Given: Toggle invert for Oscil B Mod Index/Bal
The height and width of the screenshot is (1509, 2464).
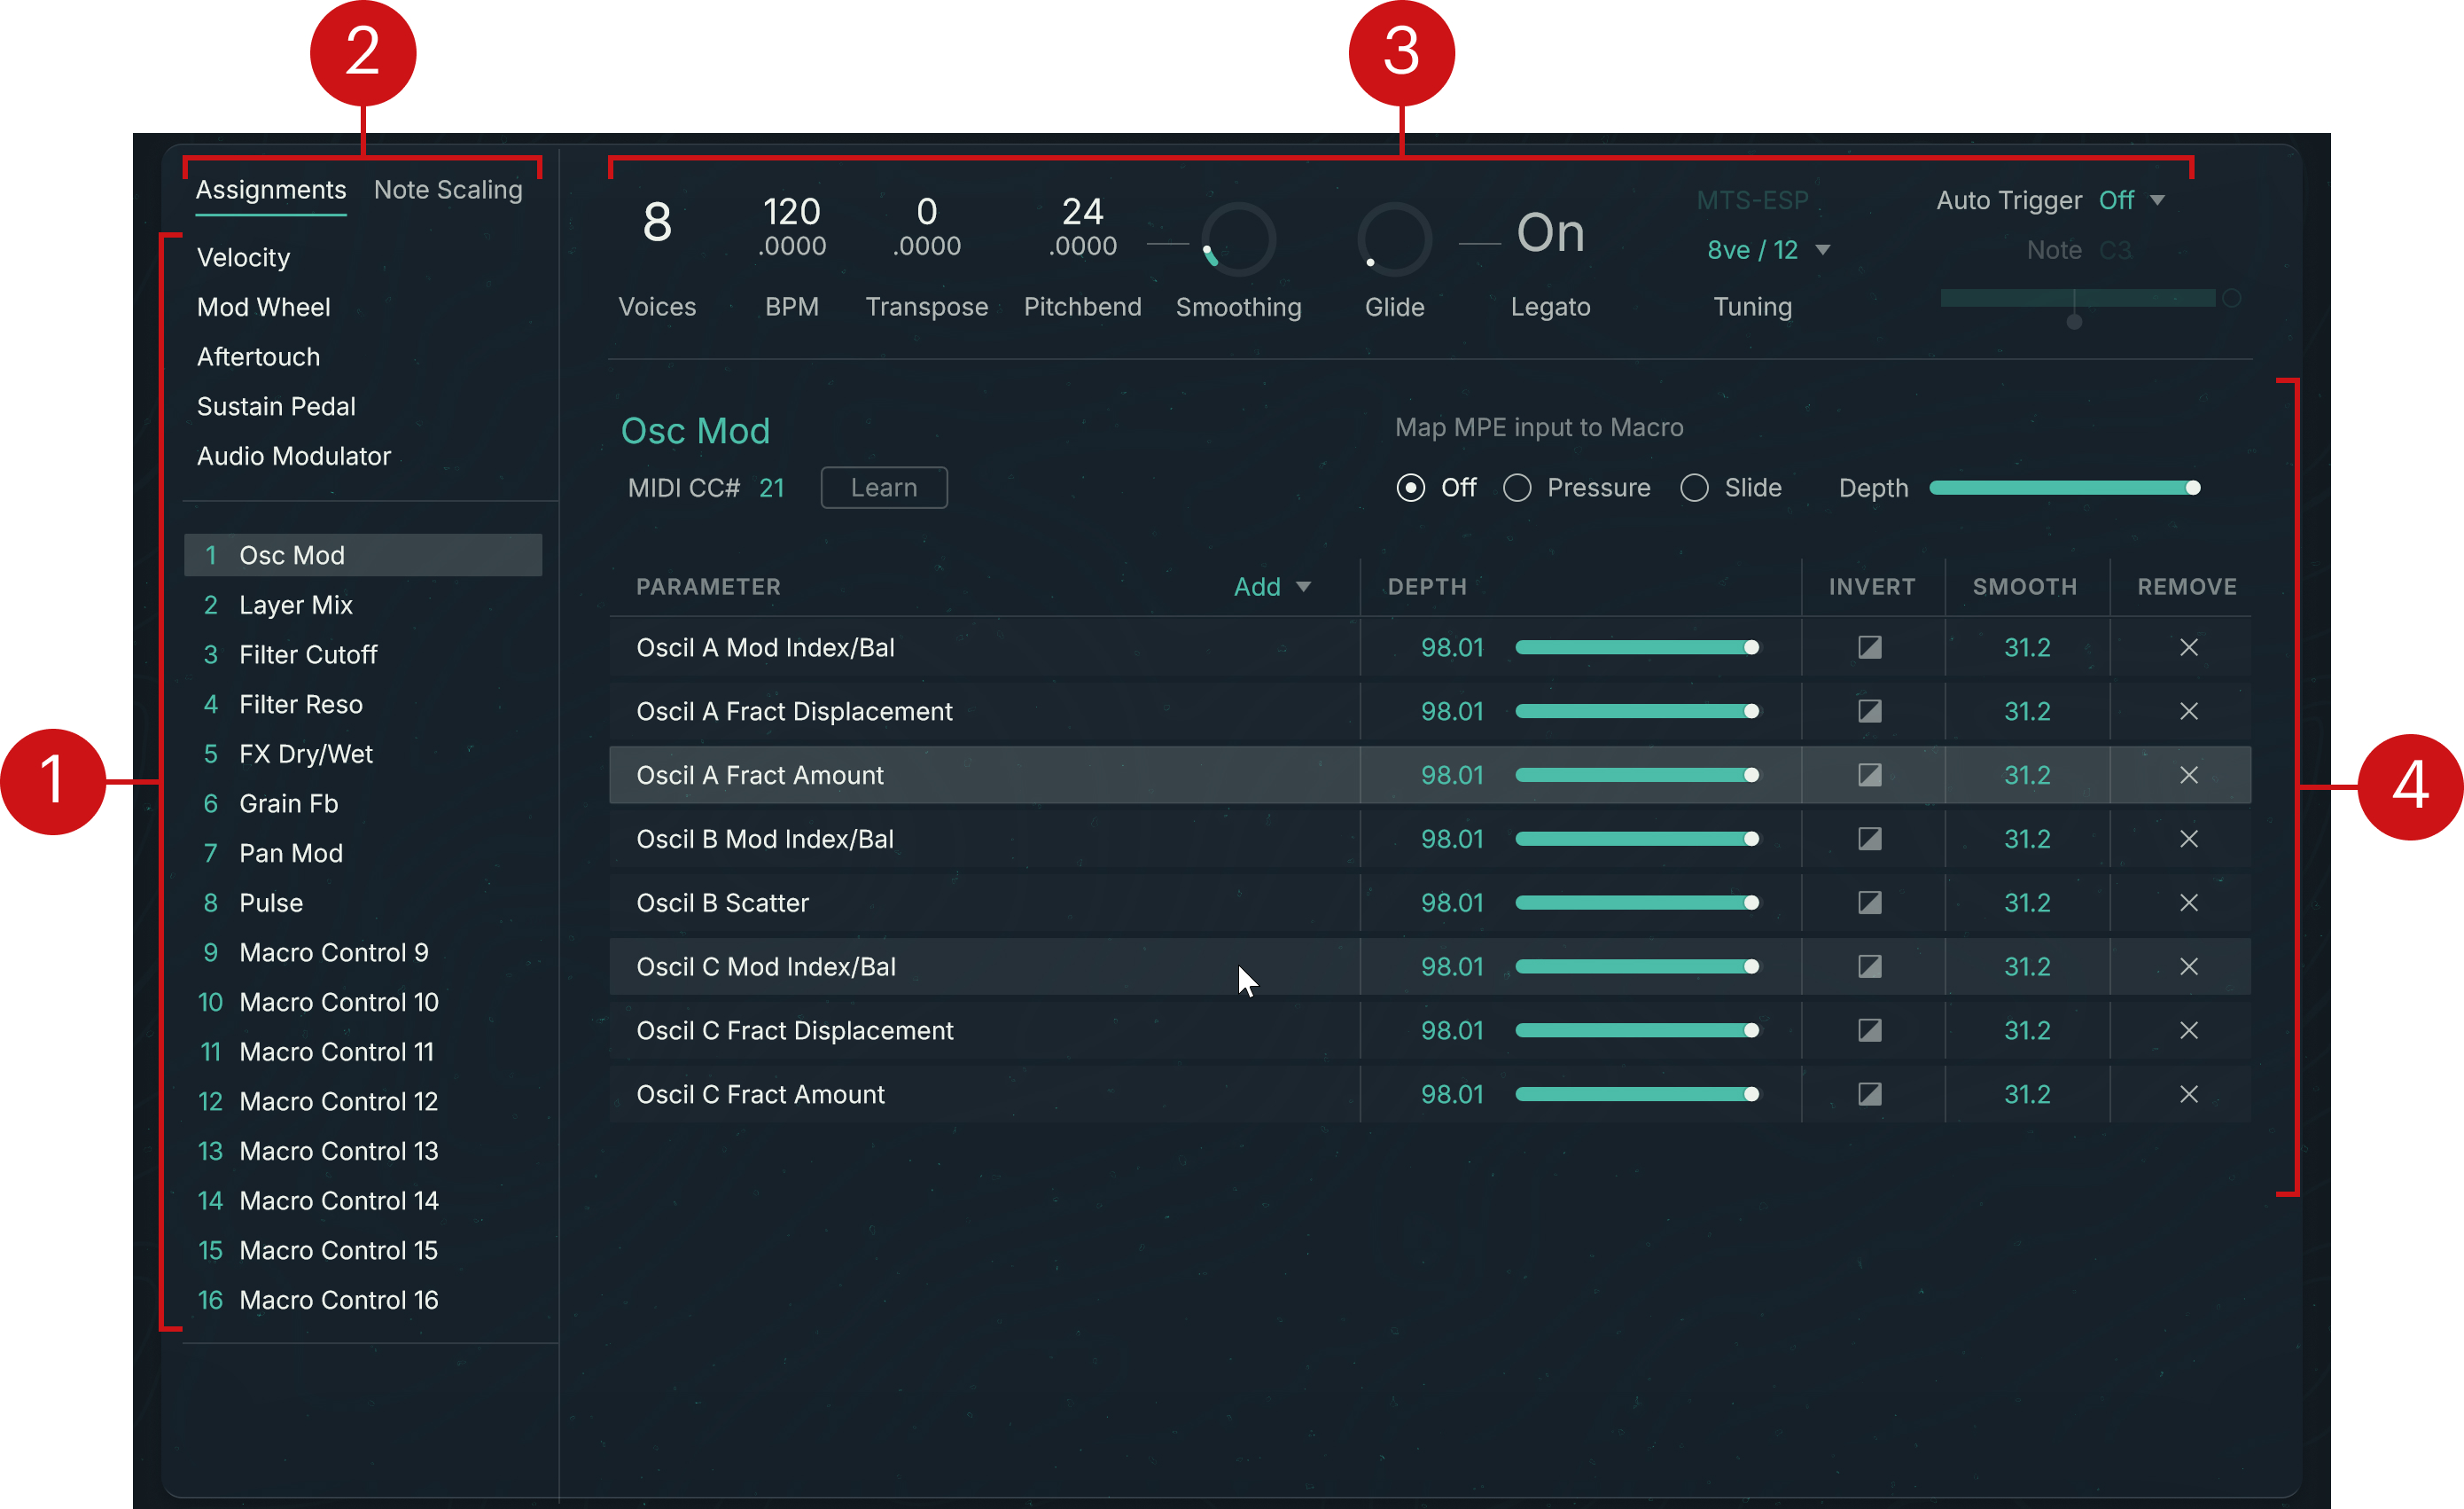Looking at the screenshot, I should tap(1869, 839).
